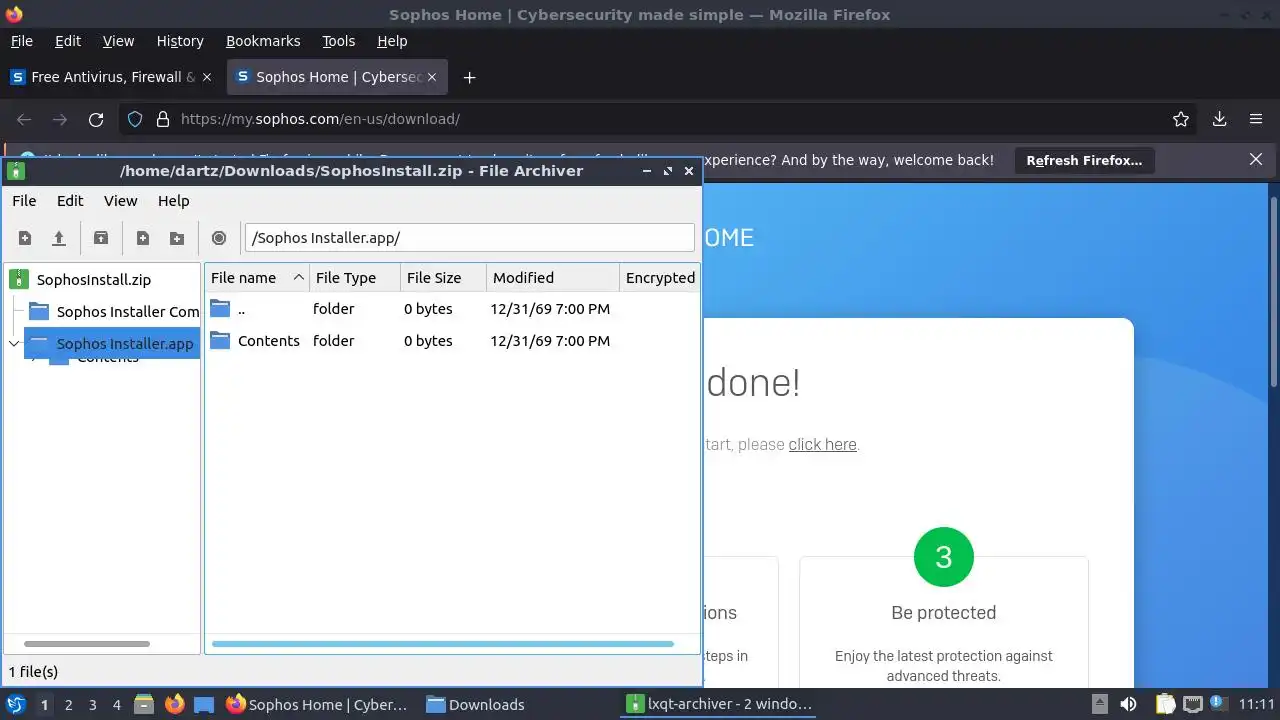This screenshot has height=720, width=1280.
Task: Select SophosInstall.zip root in the tree
Action: (94, 280)
